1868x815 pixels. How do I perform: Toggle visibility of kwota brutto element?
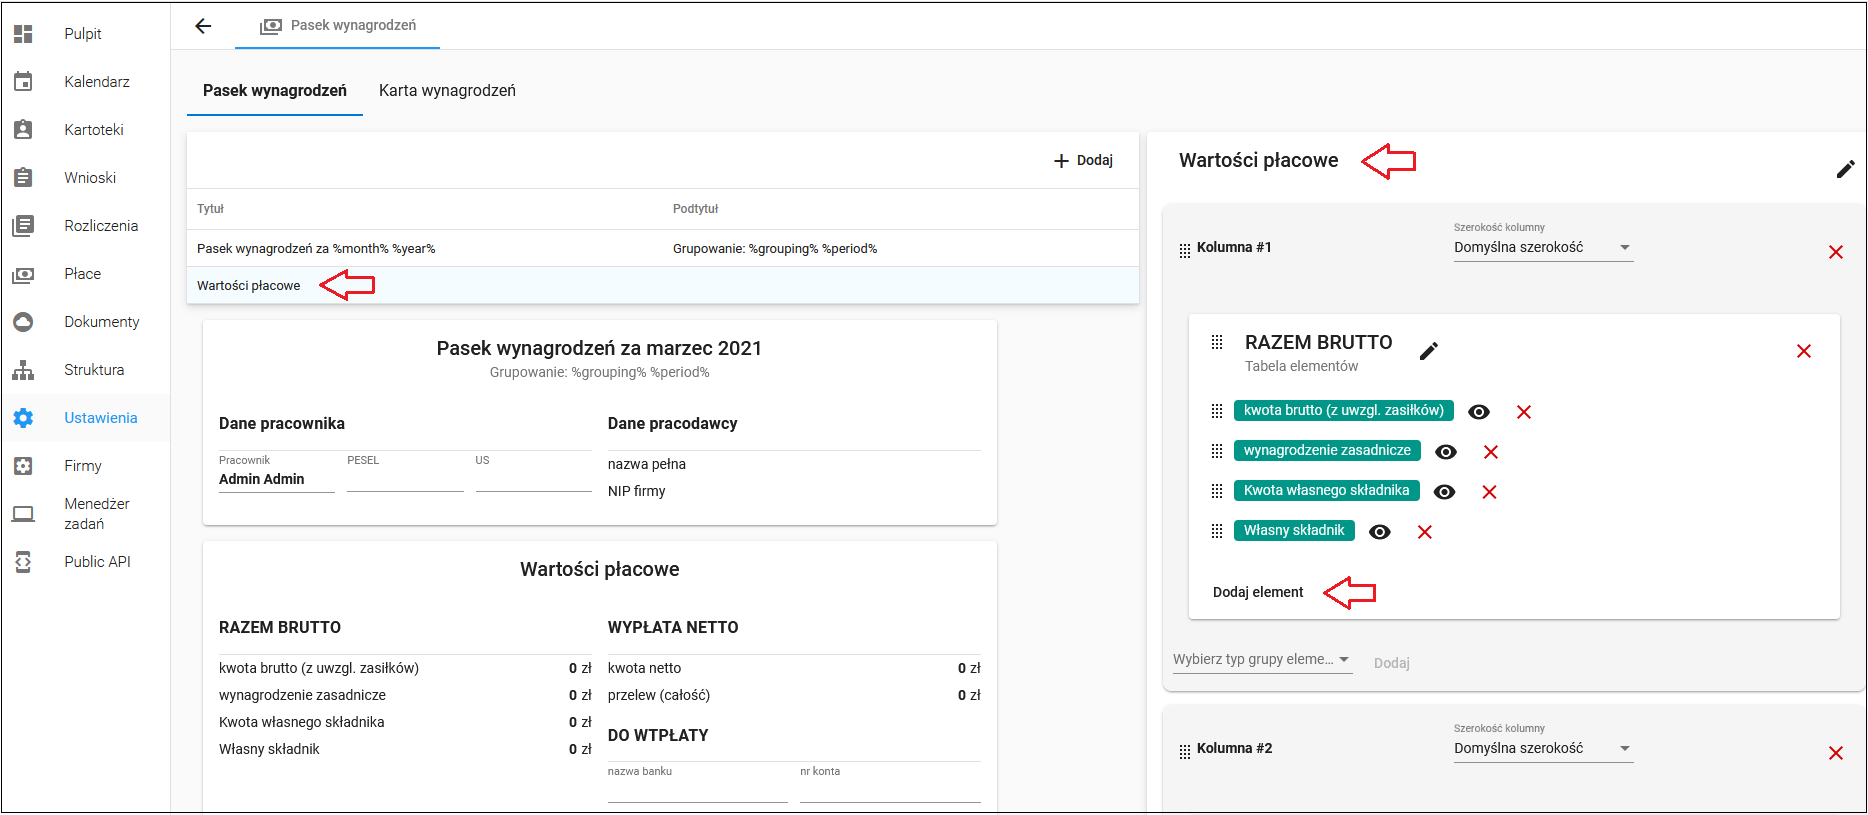pos(1479,412)
